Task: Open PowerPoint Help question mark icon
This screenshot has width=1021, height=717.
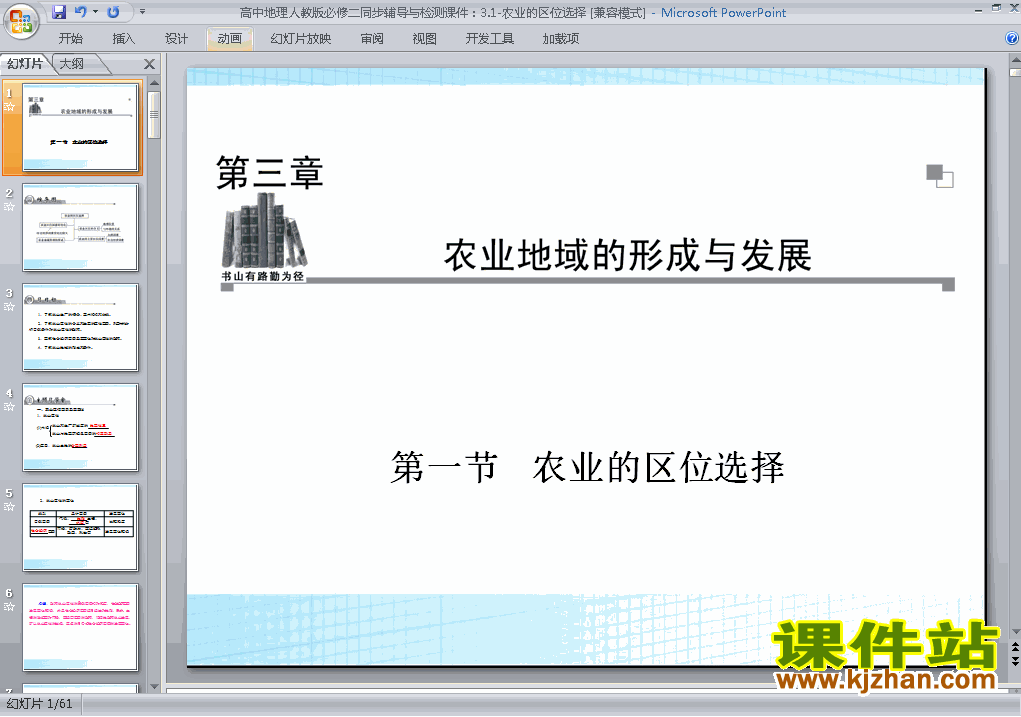Action: click(x=1013, y=38)
